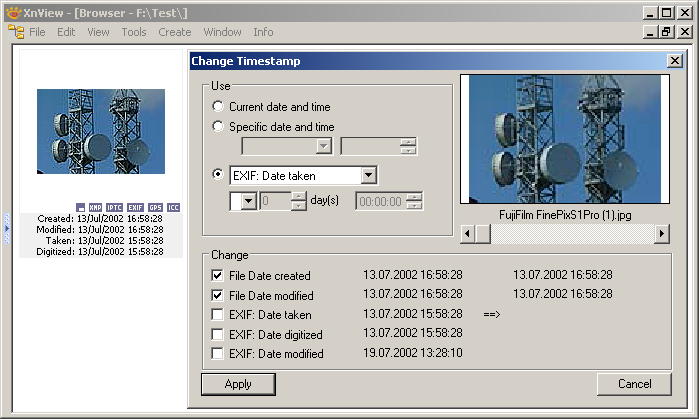
Task: Open the Create menu
Action: [x=174, y=32]
